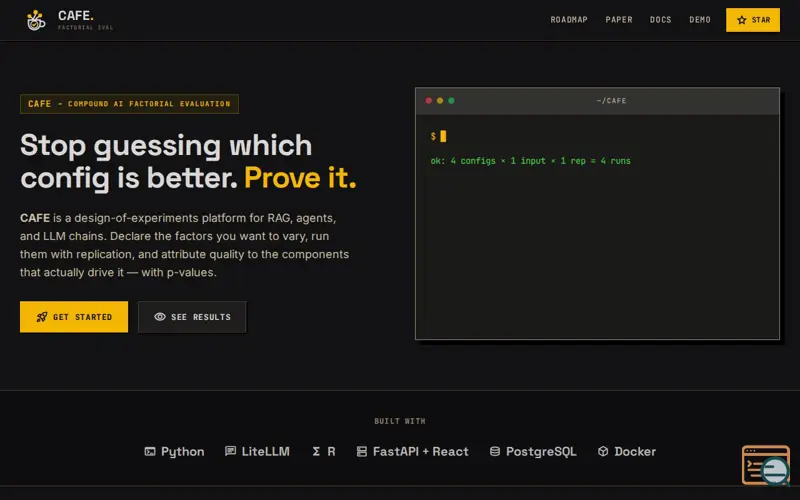Click the Docker cube icon
Image resolution: width=800 pixels, height=500 pixels.
(603, 452)
